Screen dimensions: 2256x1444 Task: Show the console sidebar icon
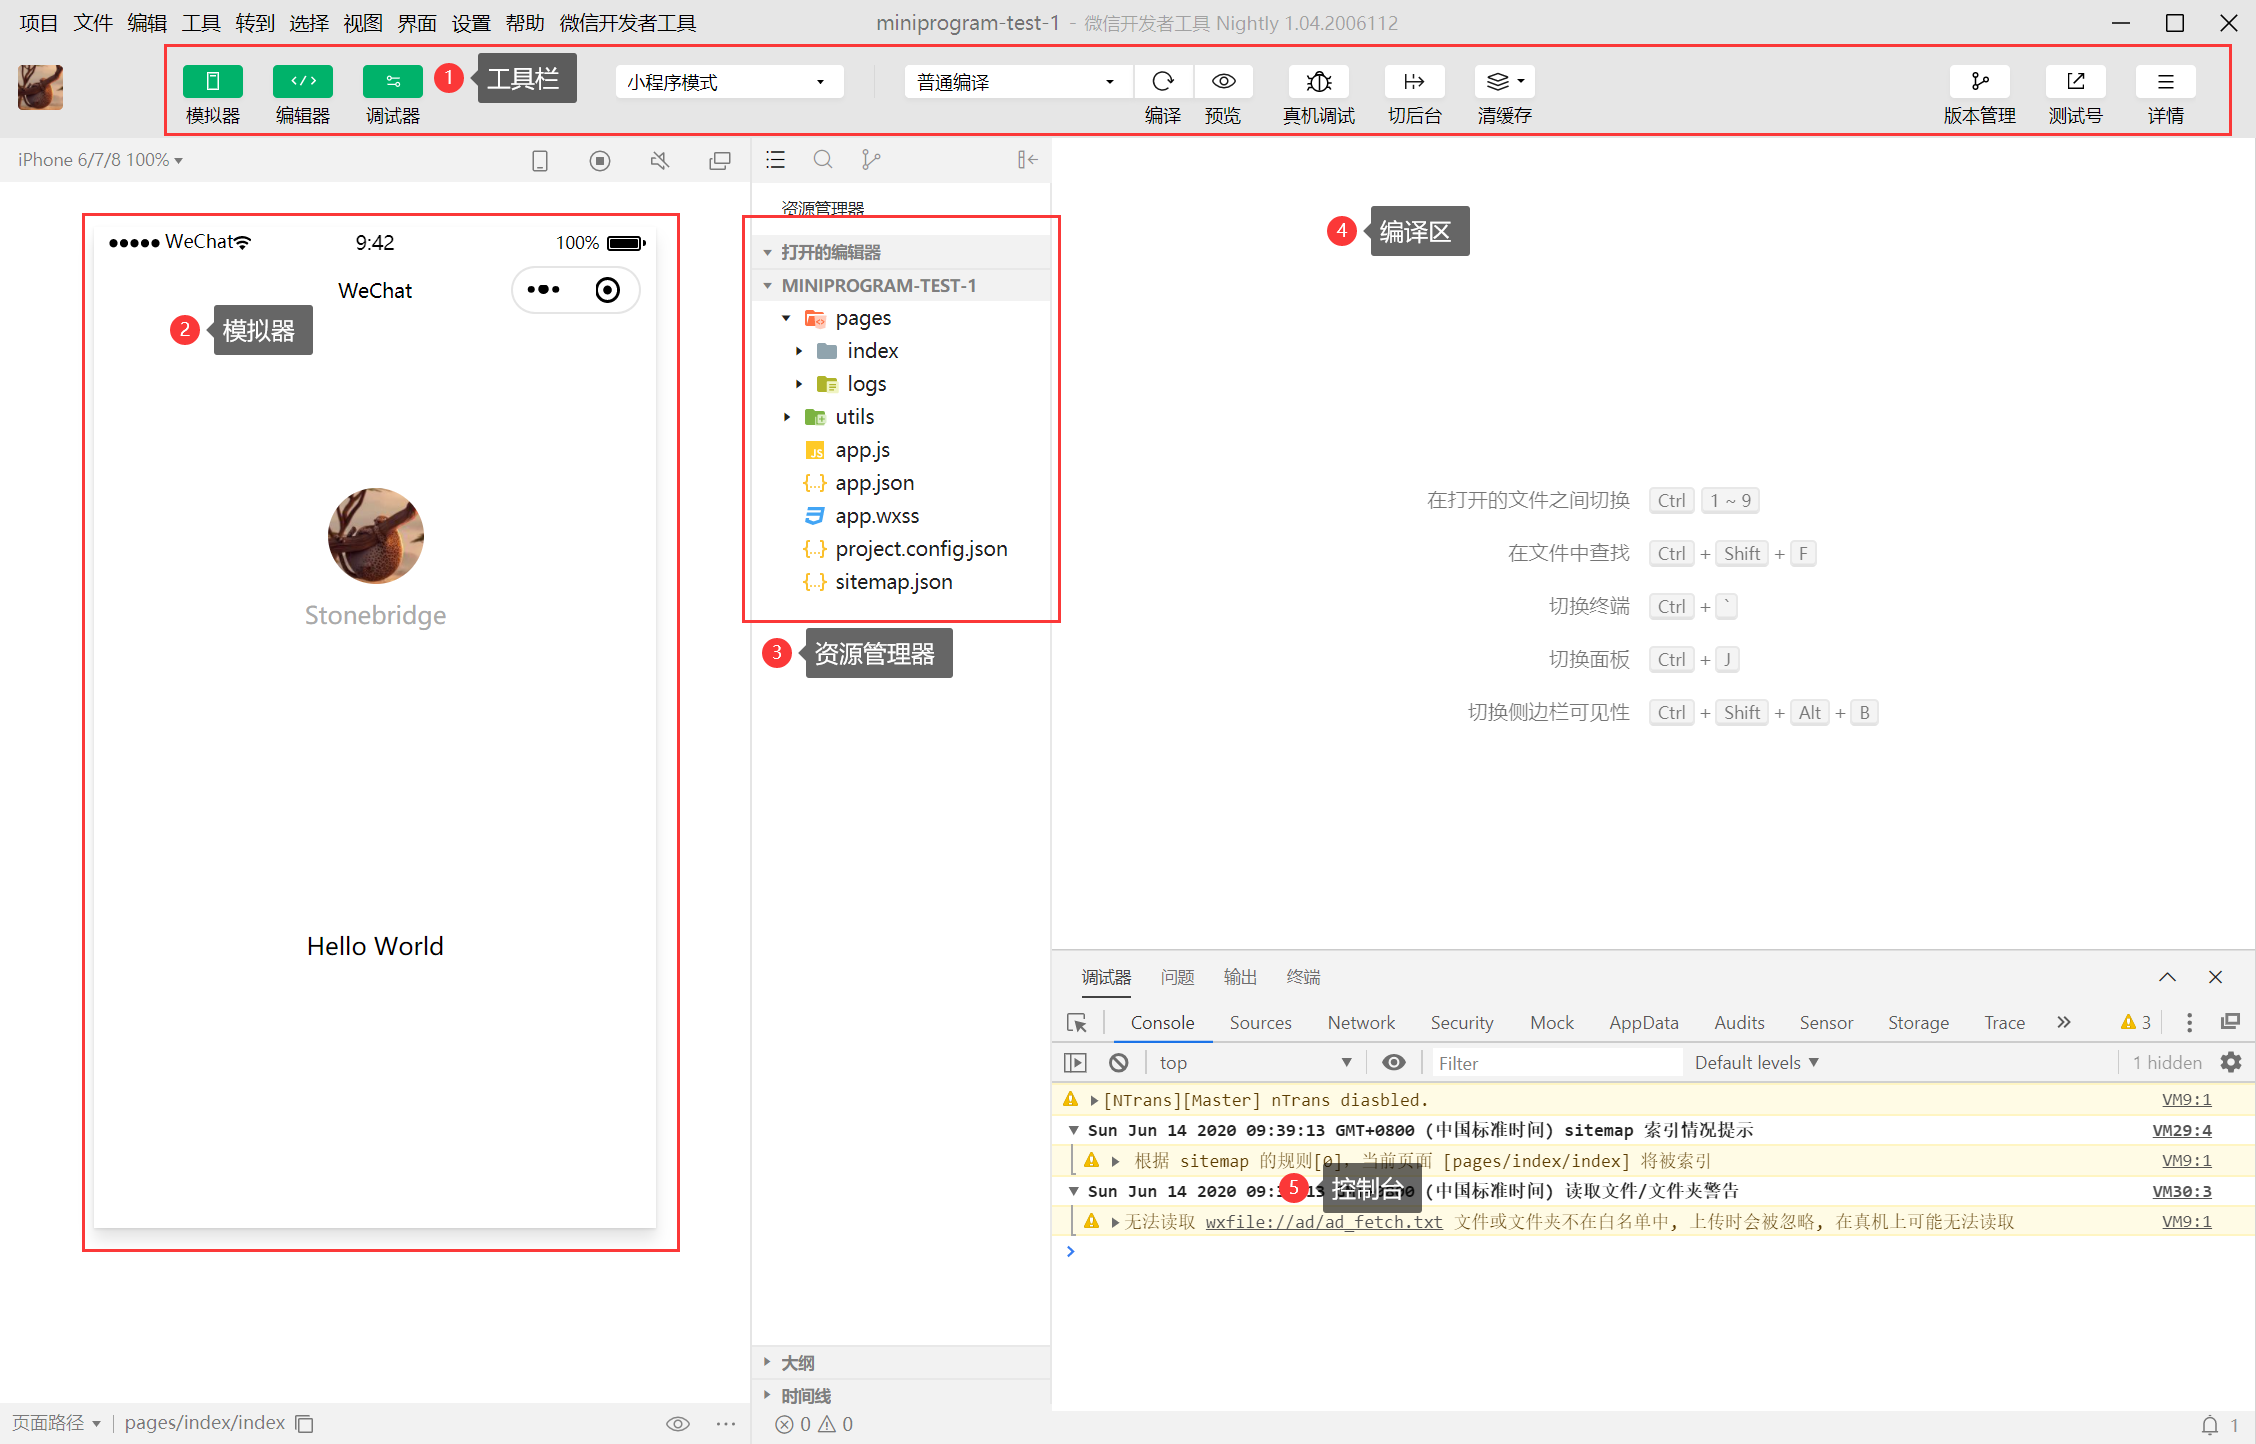(x=1075, y=1062)
